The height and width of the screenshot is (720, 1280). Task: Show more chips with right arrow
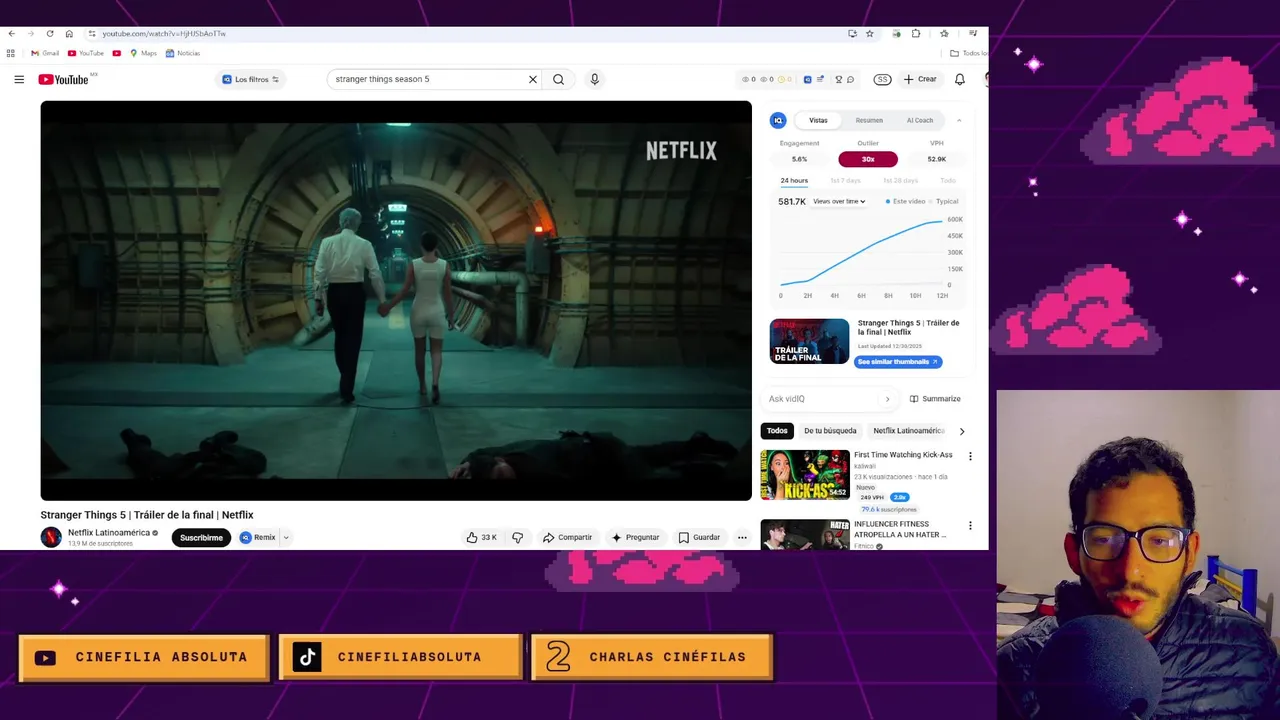(x=962, y=431)
